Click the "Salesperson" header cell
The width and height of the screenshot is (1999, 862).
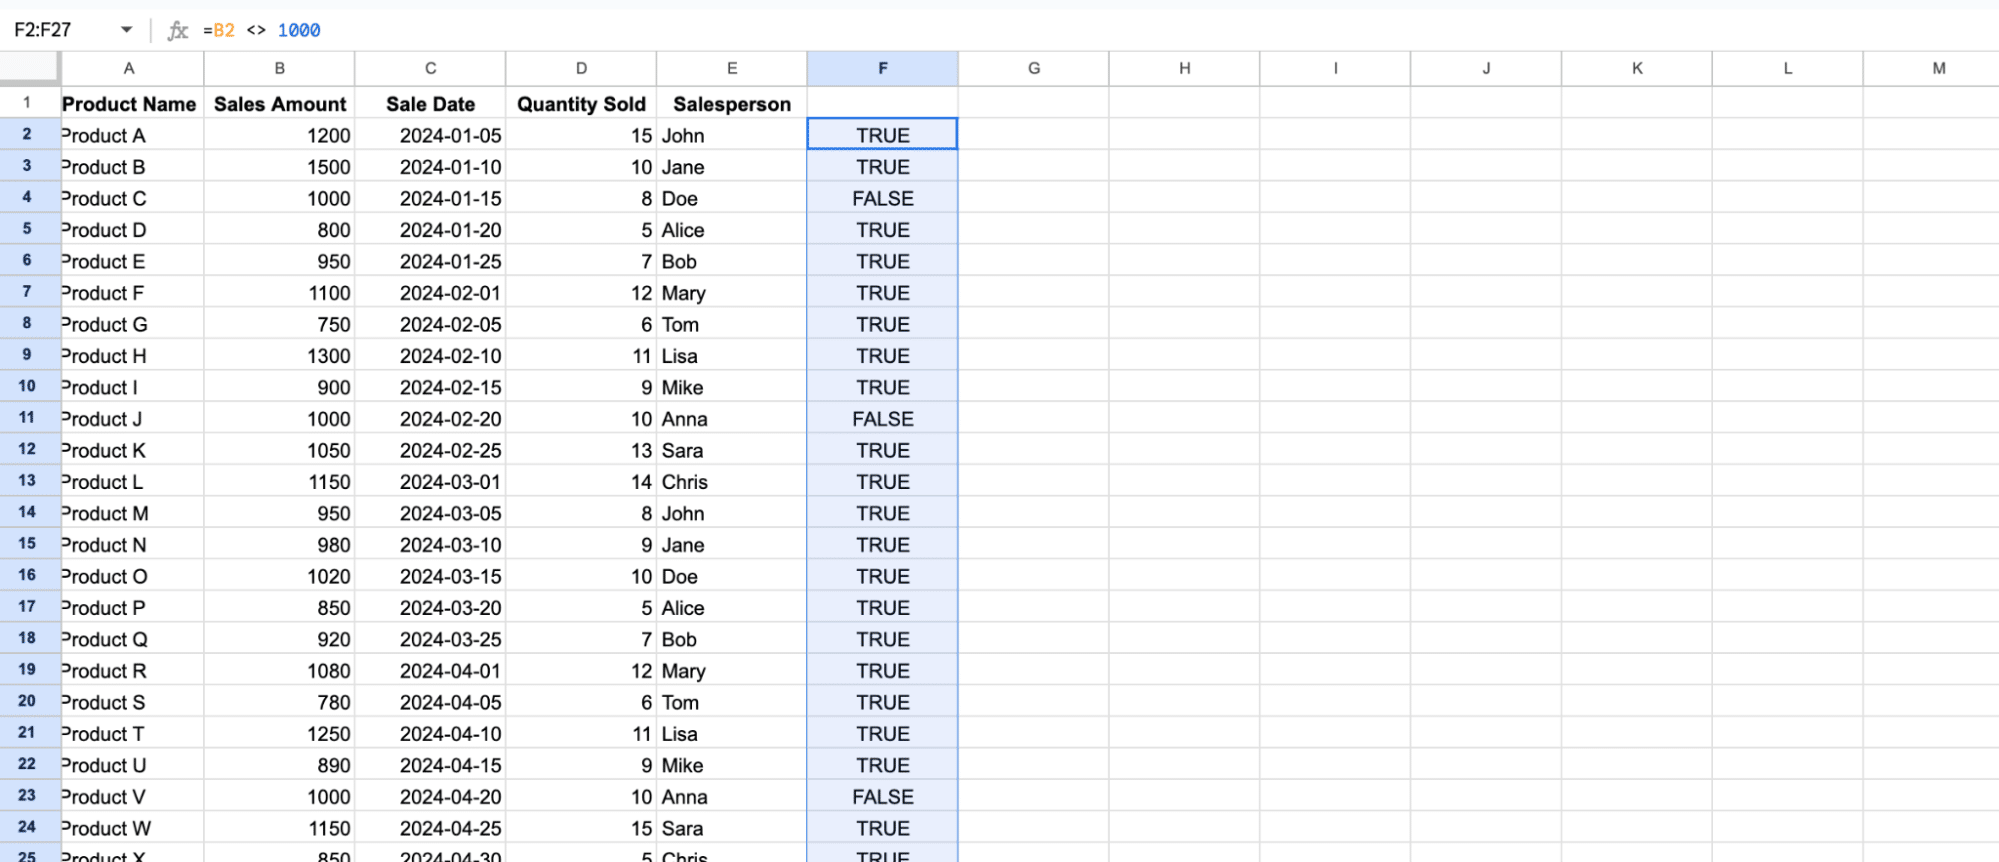[x=732, y=104]
